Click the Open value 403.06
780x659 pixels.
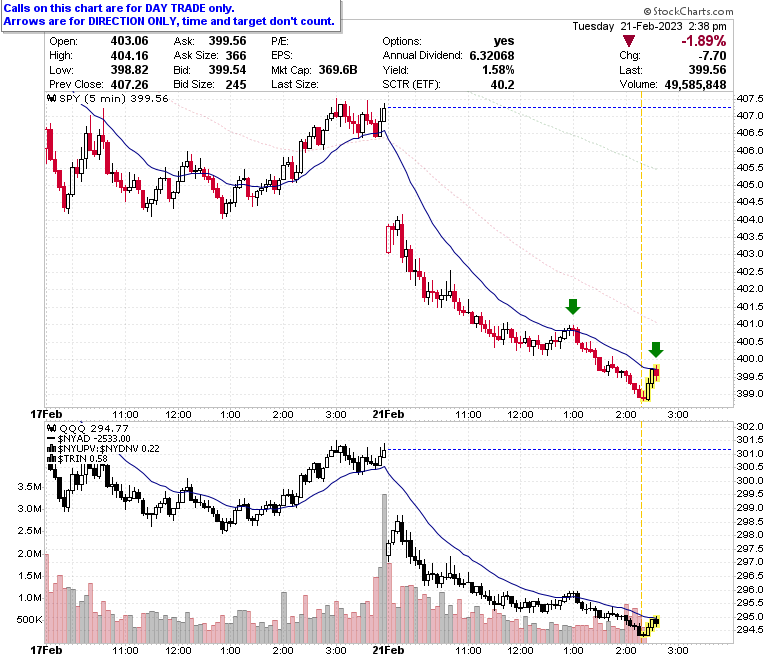click(x=129, y=41)
